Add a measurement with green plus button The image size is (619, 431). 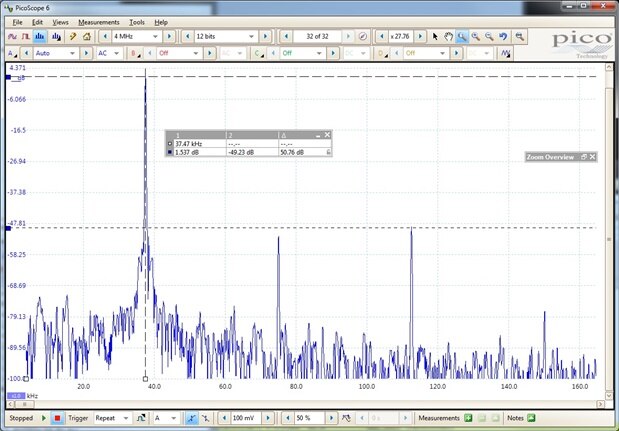click(x=466, y=418)
